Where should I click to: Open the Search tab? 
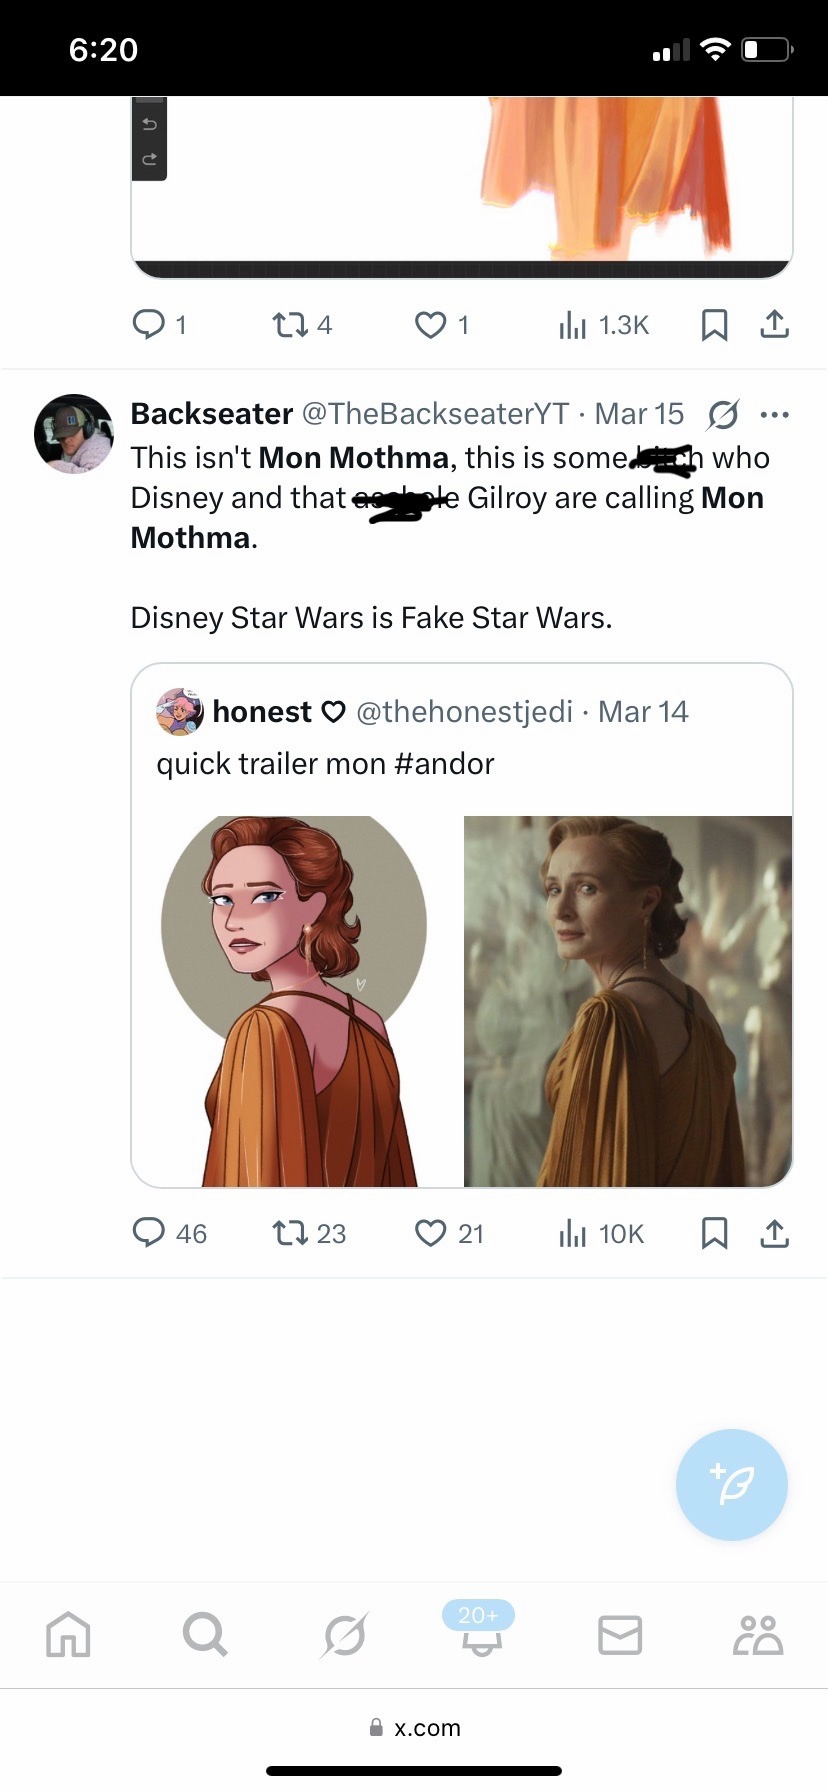coord(205,1635)
